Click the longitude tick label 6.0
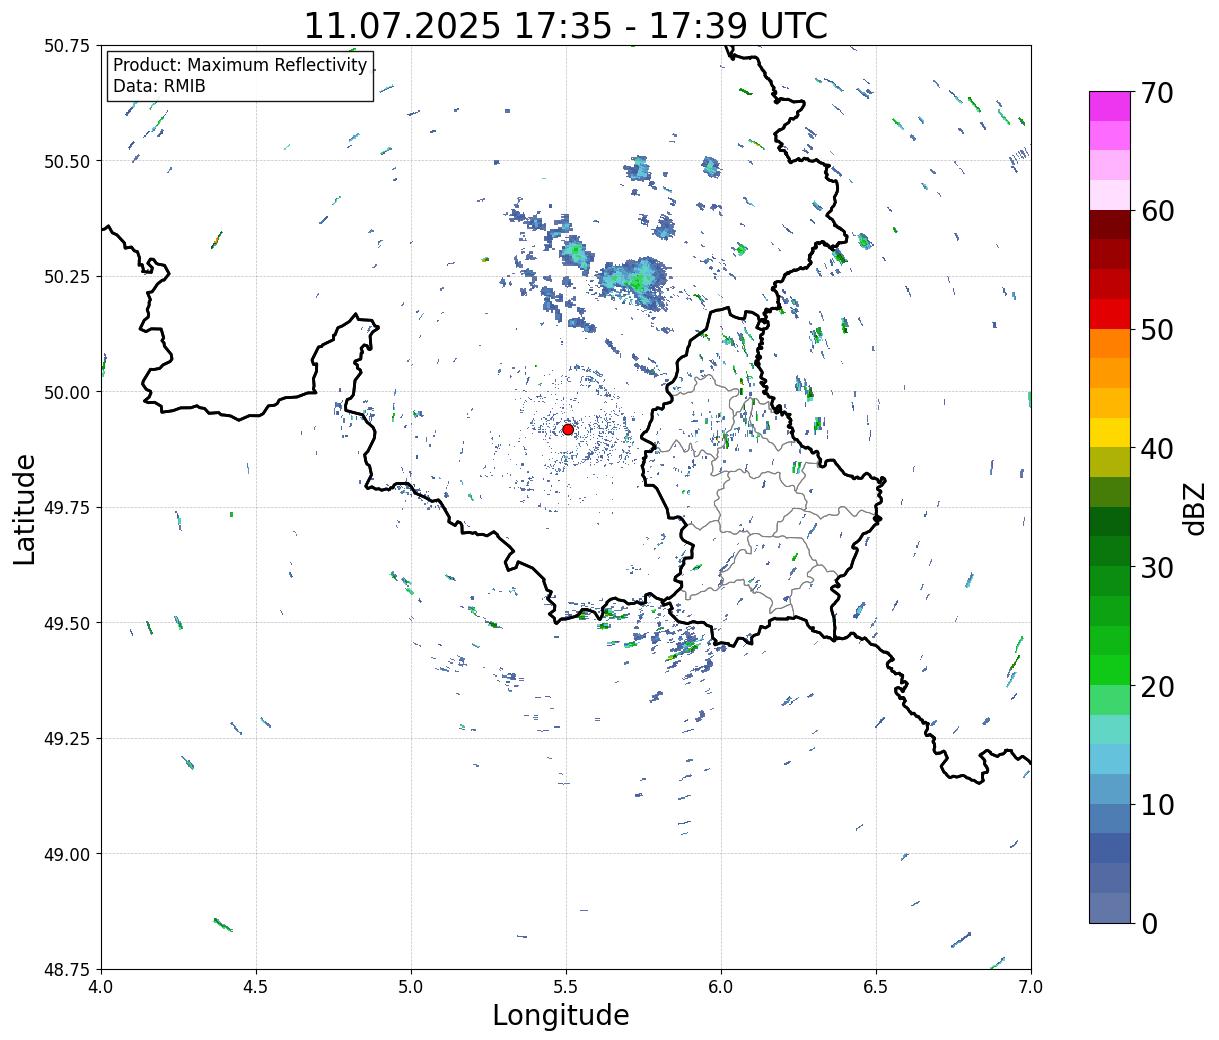The width and height of the screenshot is (1219, 1040). tap(721, 986)
